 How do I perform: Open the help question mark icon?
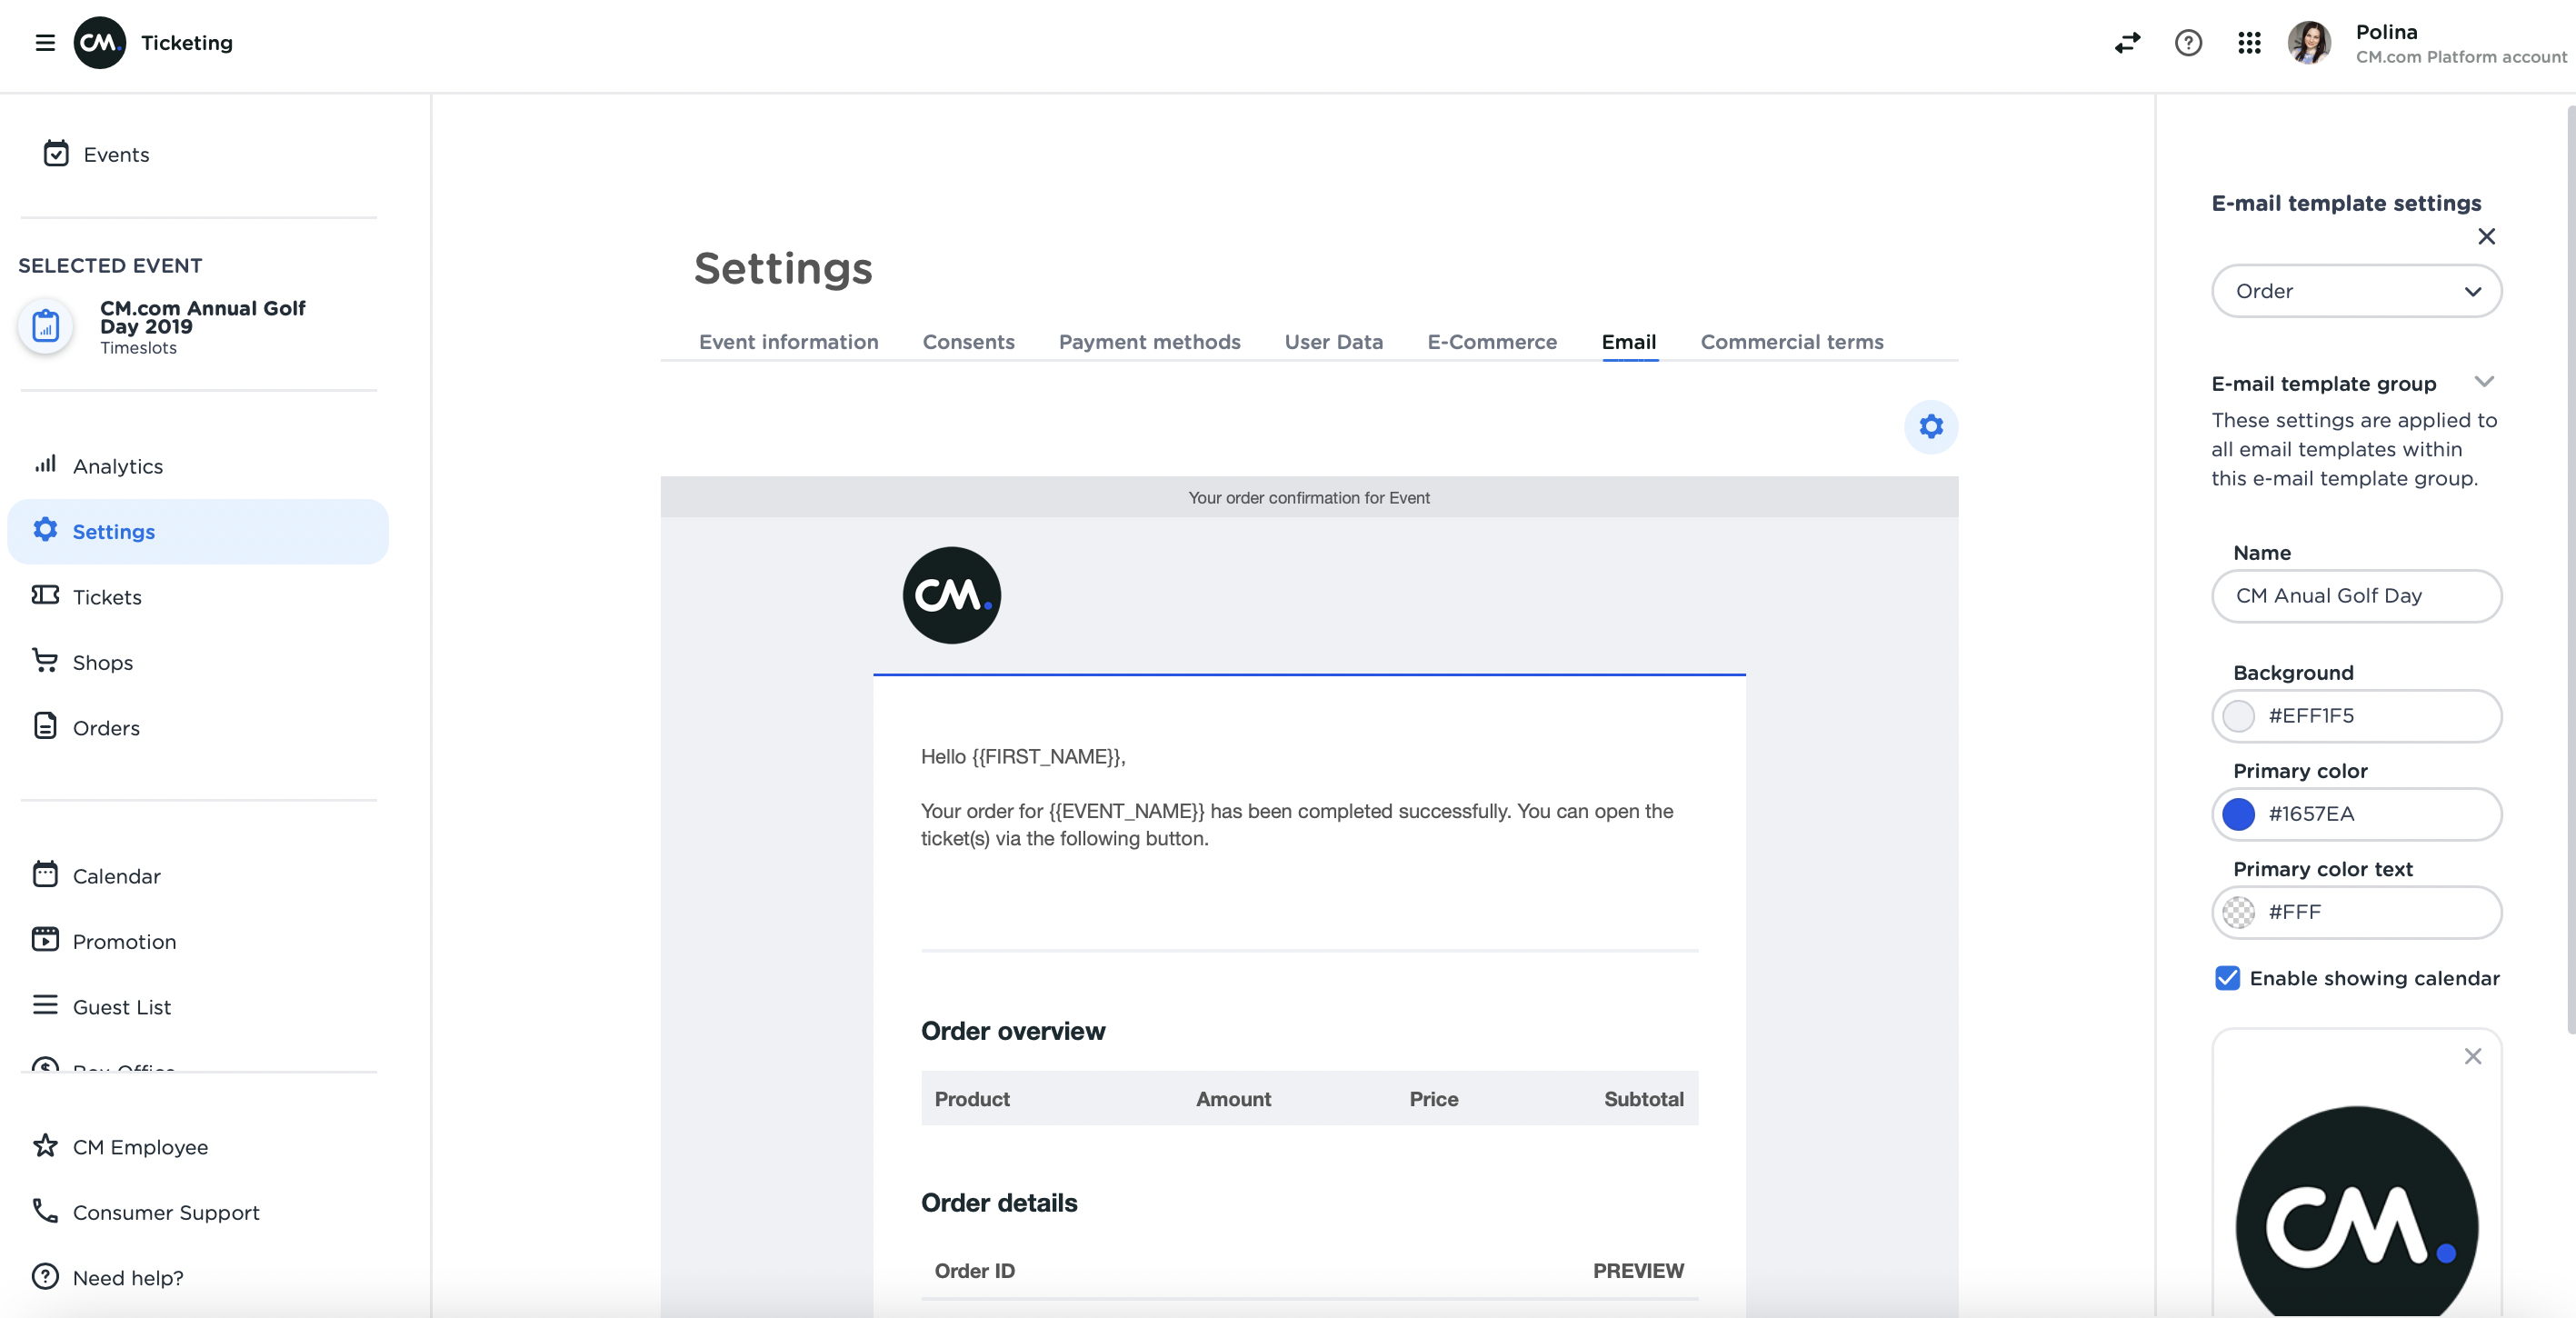click(x=2188, y=43)
